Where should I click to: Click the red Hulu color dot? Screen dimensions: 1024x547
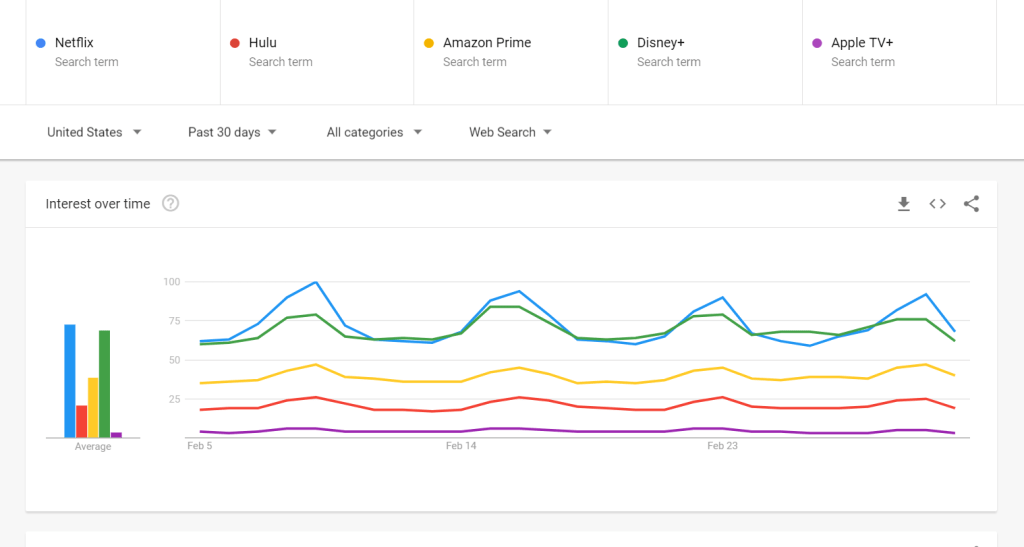[x=234, y=43]
